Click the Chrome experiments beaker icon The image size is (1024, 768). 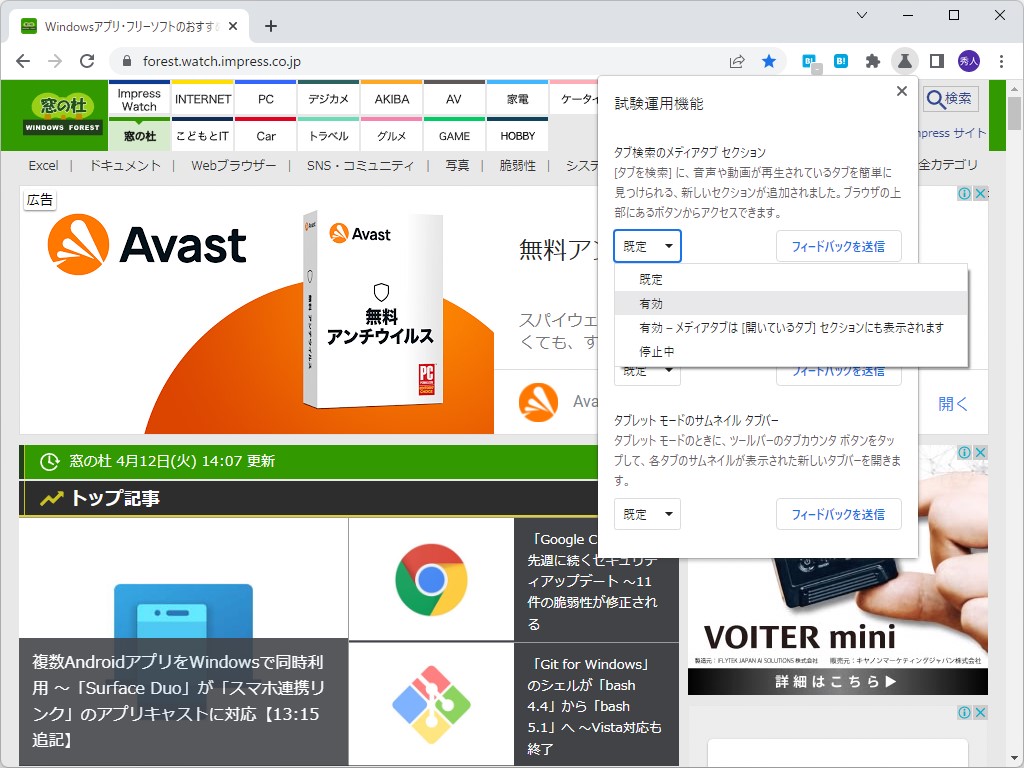click(x=904, y=60)
